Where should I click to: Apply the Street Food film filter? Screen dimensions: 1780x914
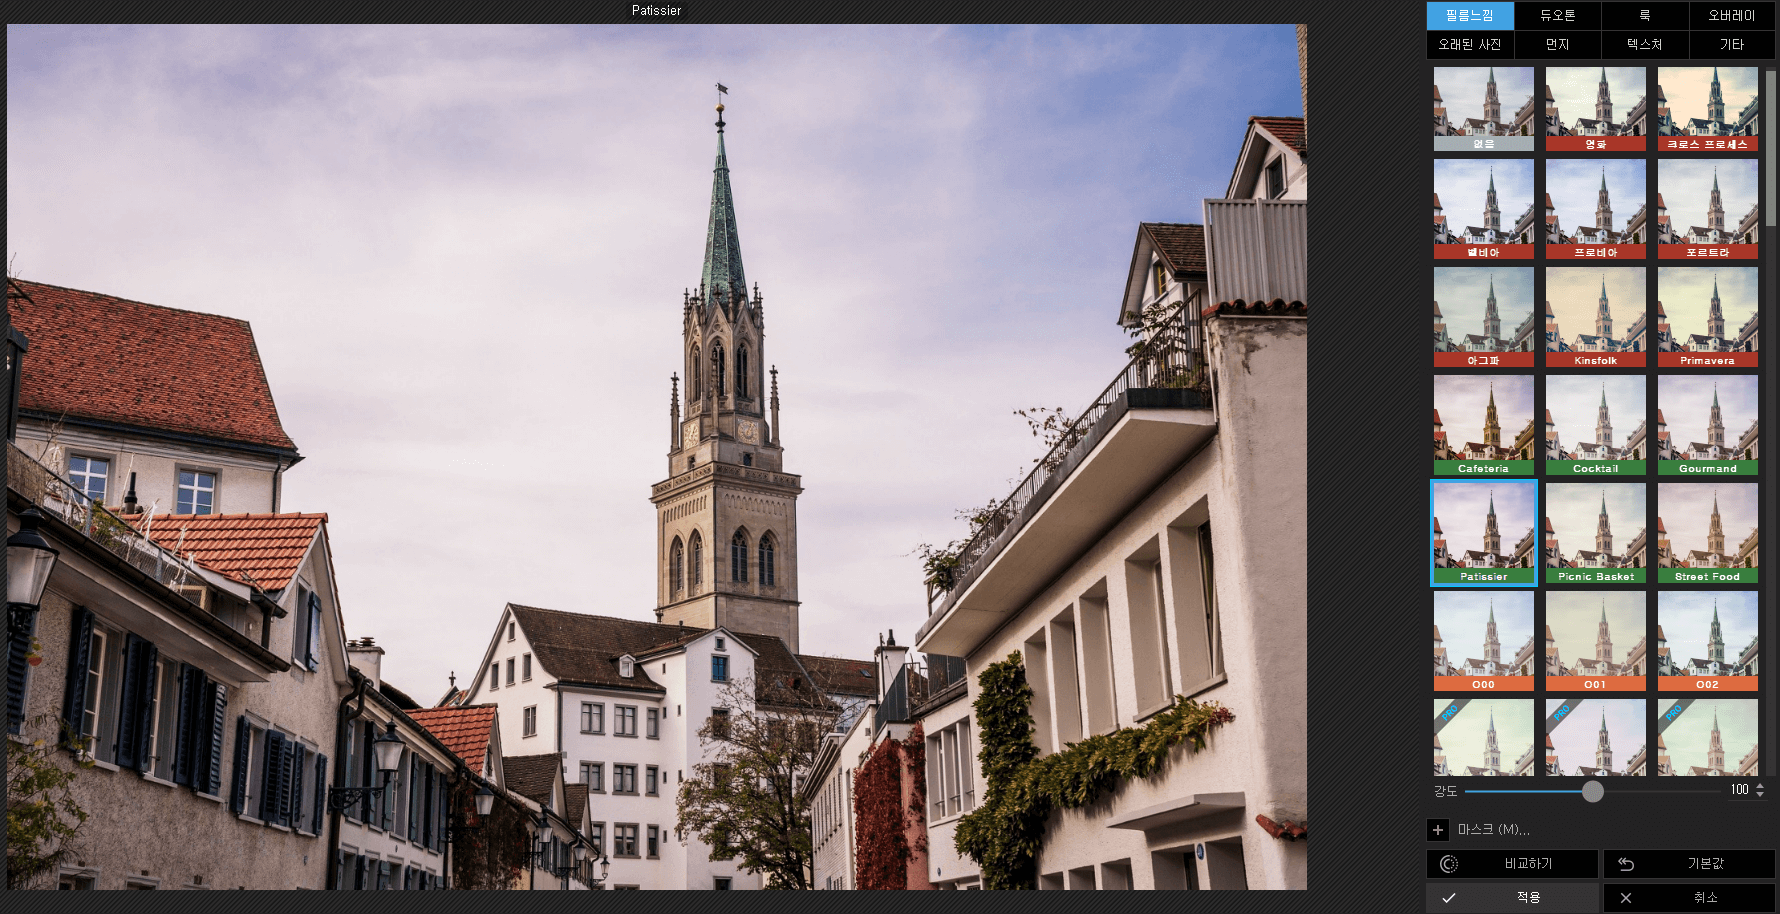[x=1707, y=533]
